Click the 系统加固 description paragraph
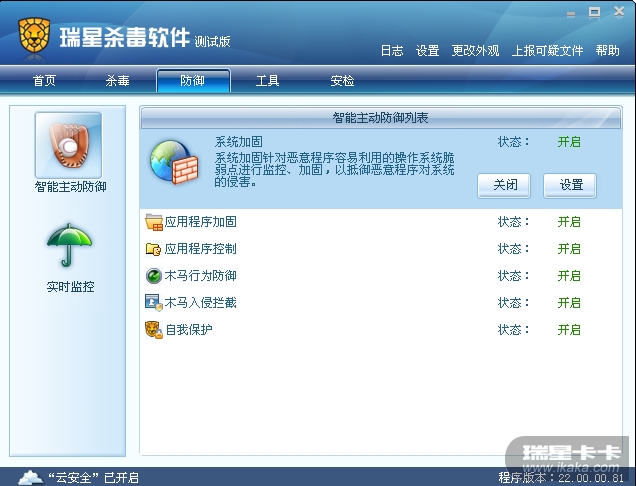 [334, 170]
